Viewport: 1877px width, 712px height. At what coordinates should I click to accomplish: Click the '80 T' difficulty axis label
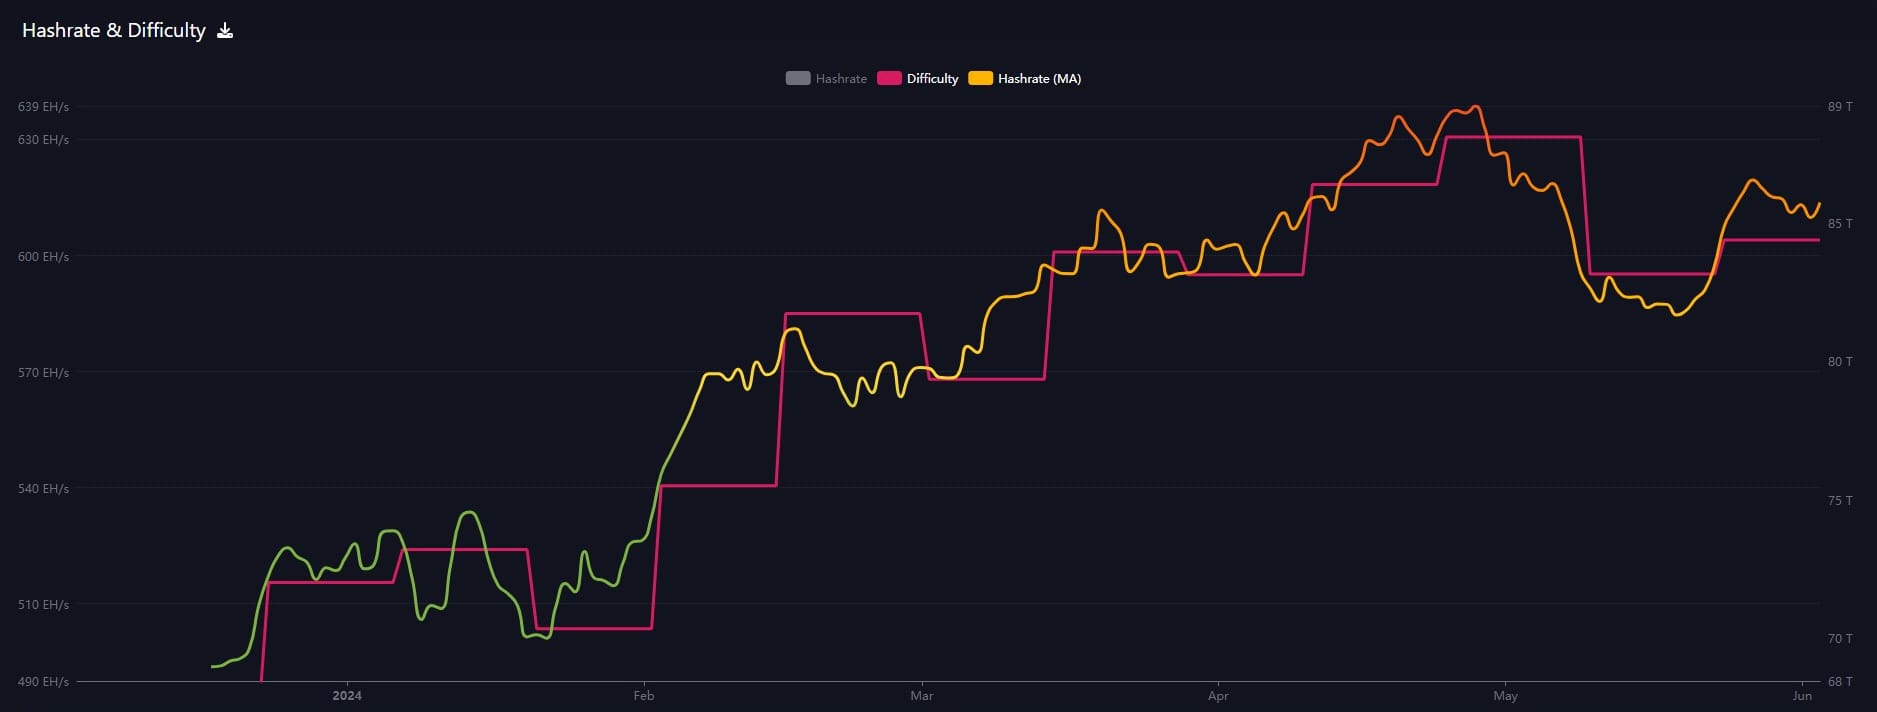1840,362
